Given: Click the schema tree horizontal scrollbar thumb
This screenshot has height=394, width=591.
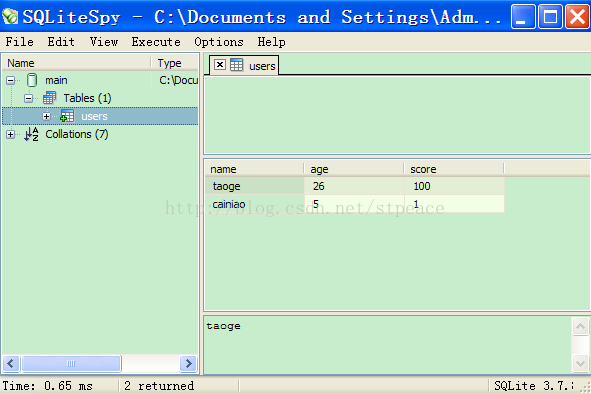Looking at the screenshot, I should tap(71, 363).
